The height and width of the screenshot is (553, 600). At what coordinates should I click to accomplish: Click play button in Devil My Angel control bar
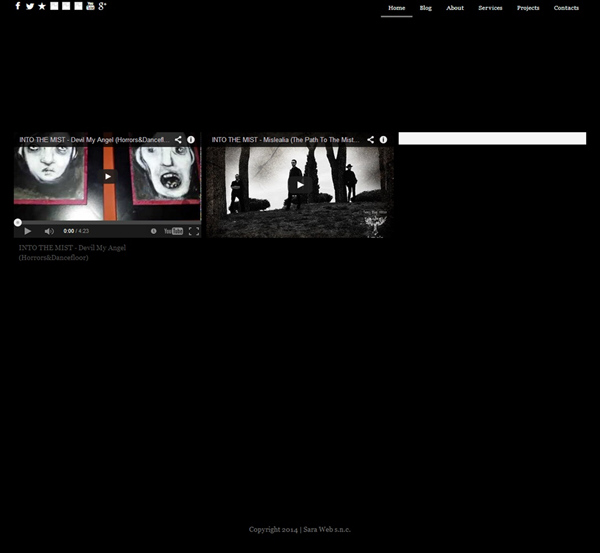tap(28, 231)
